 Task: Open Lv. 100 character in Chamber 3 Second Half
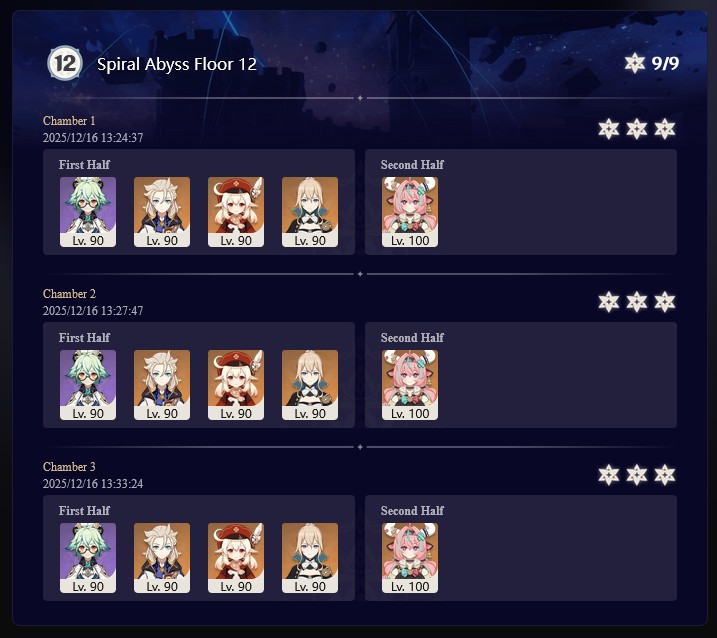410,558
